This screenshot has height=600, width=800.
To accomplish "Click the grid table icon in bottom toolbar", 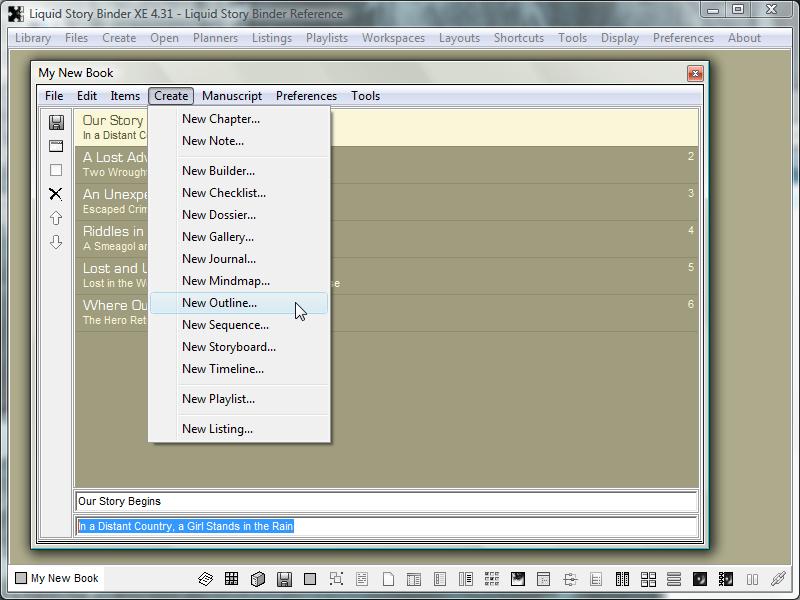I will [x=231, y=579].
